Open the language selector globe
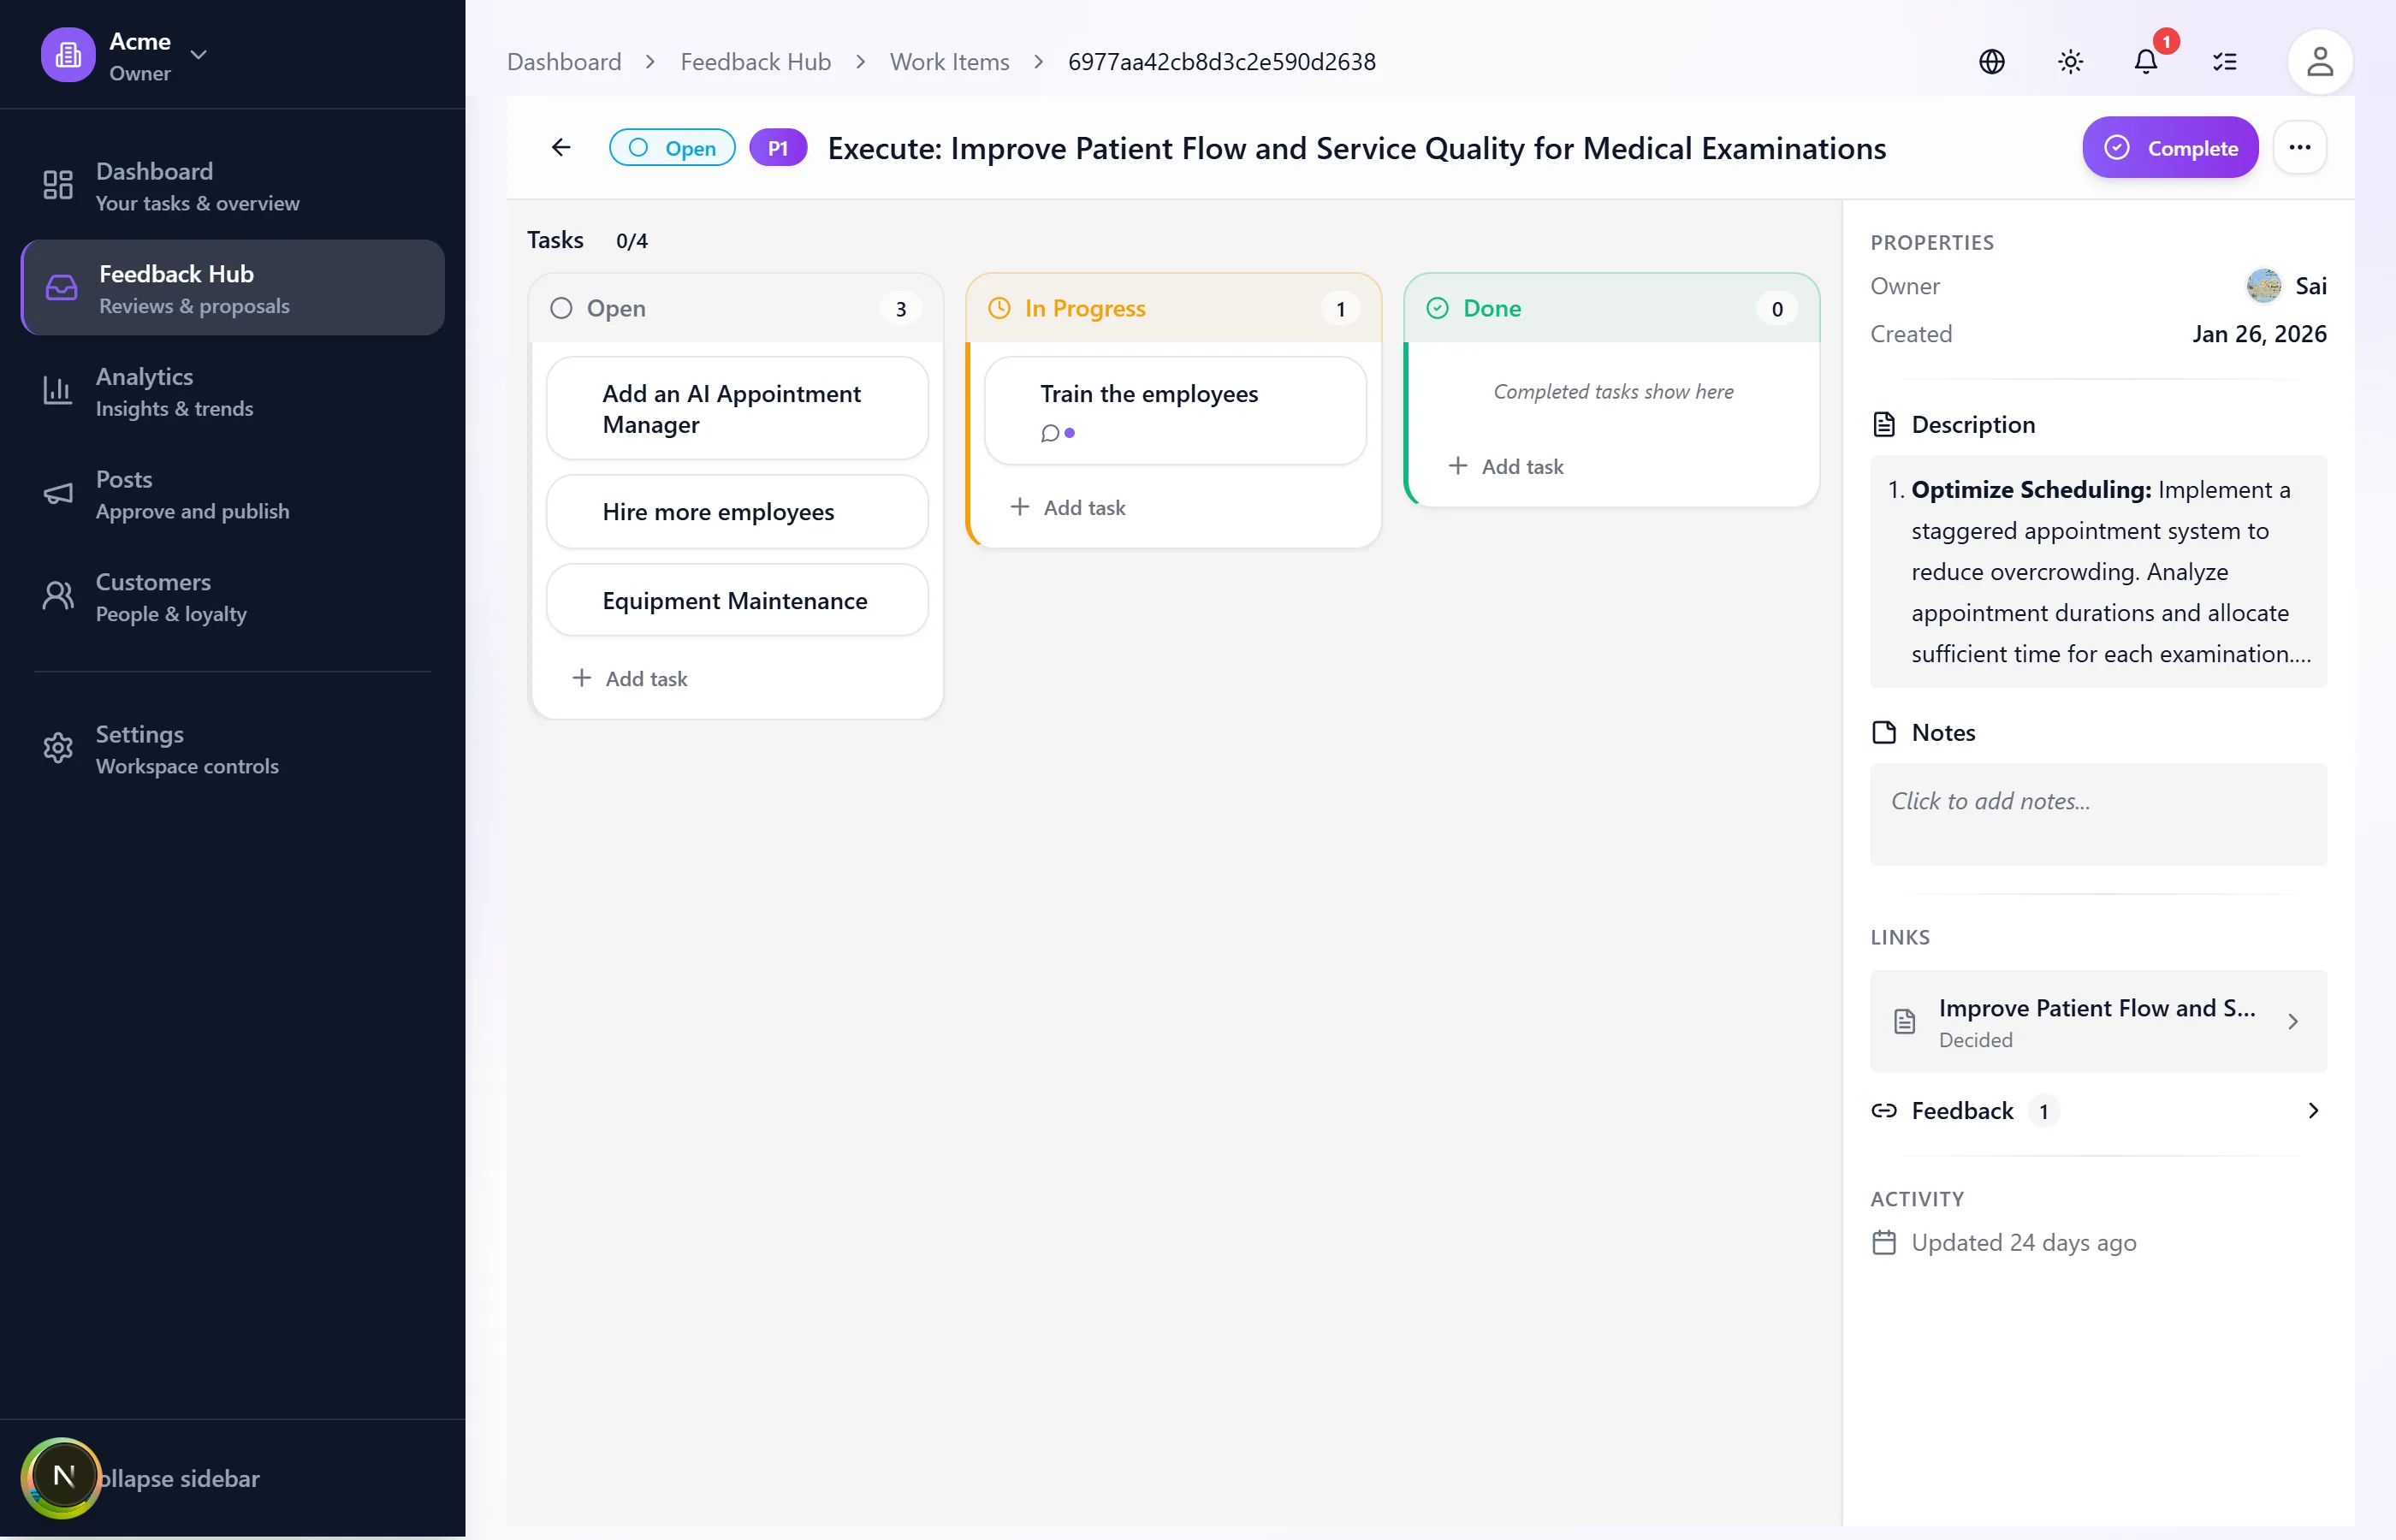Screen dimensions: 2396x1540 (x=1991, y=61)
